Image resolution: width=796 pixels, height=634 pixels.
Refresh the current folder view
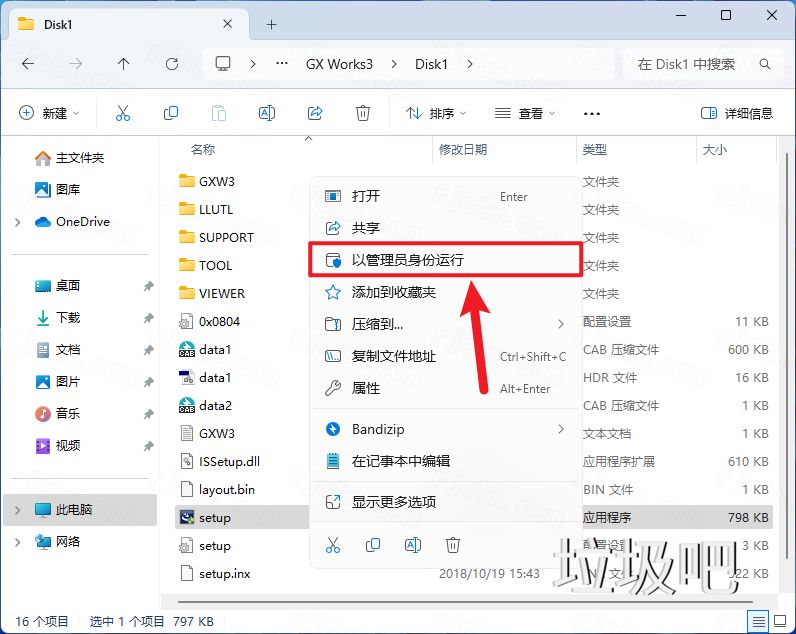click(x=172, y=64)
